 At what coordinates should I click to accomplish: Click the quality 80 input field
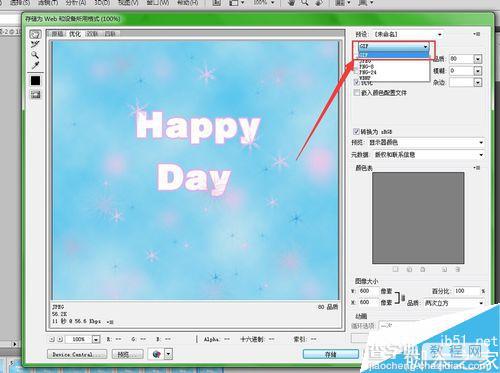(x=461, y=59)
